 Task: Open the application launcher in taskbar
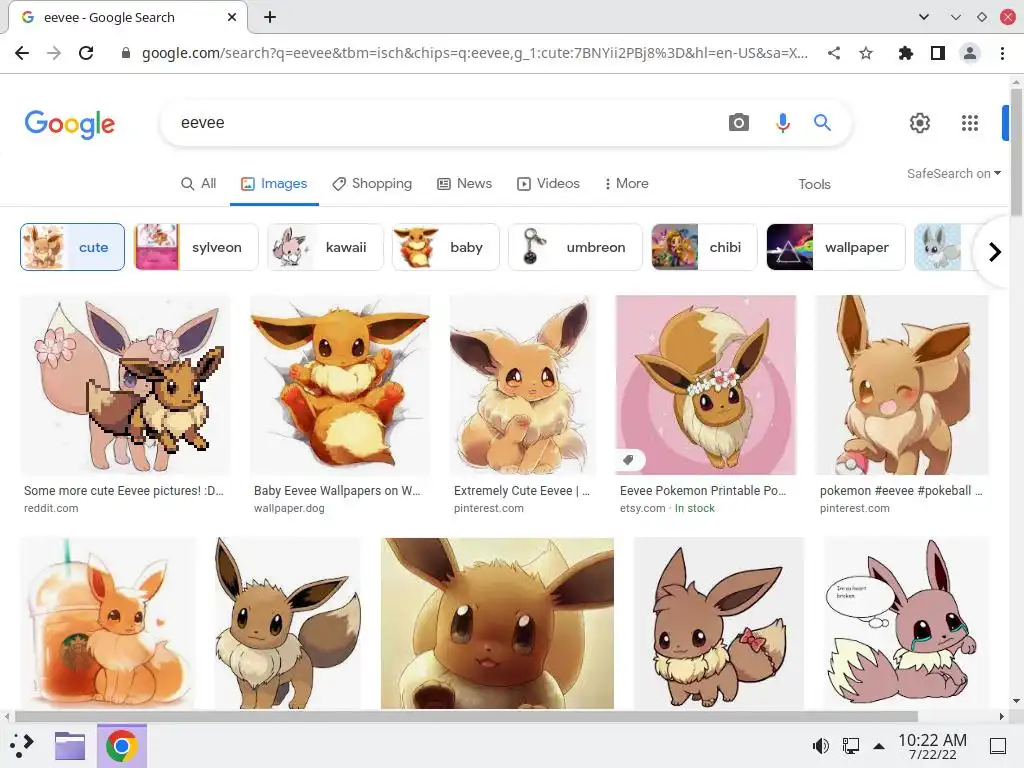tap(22, 746)
